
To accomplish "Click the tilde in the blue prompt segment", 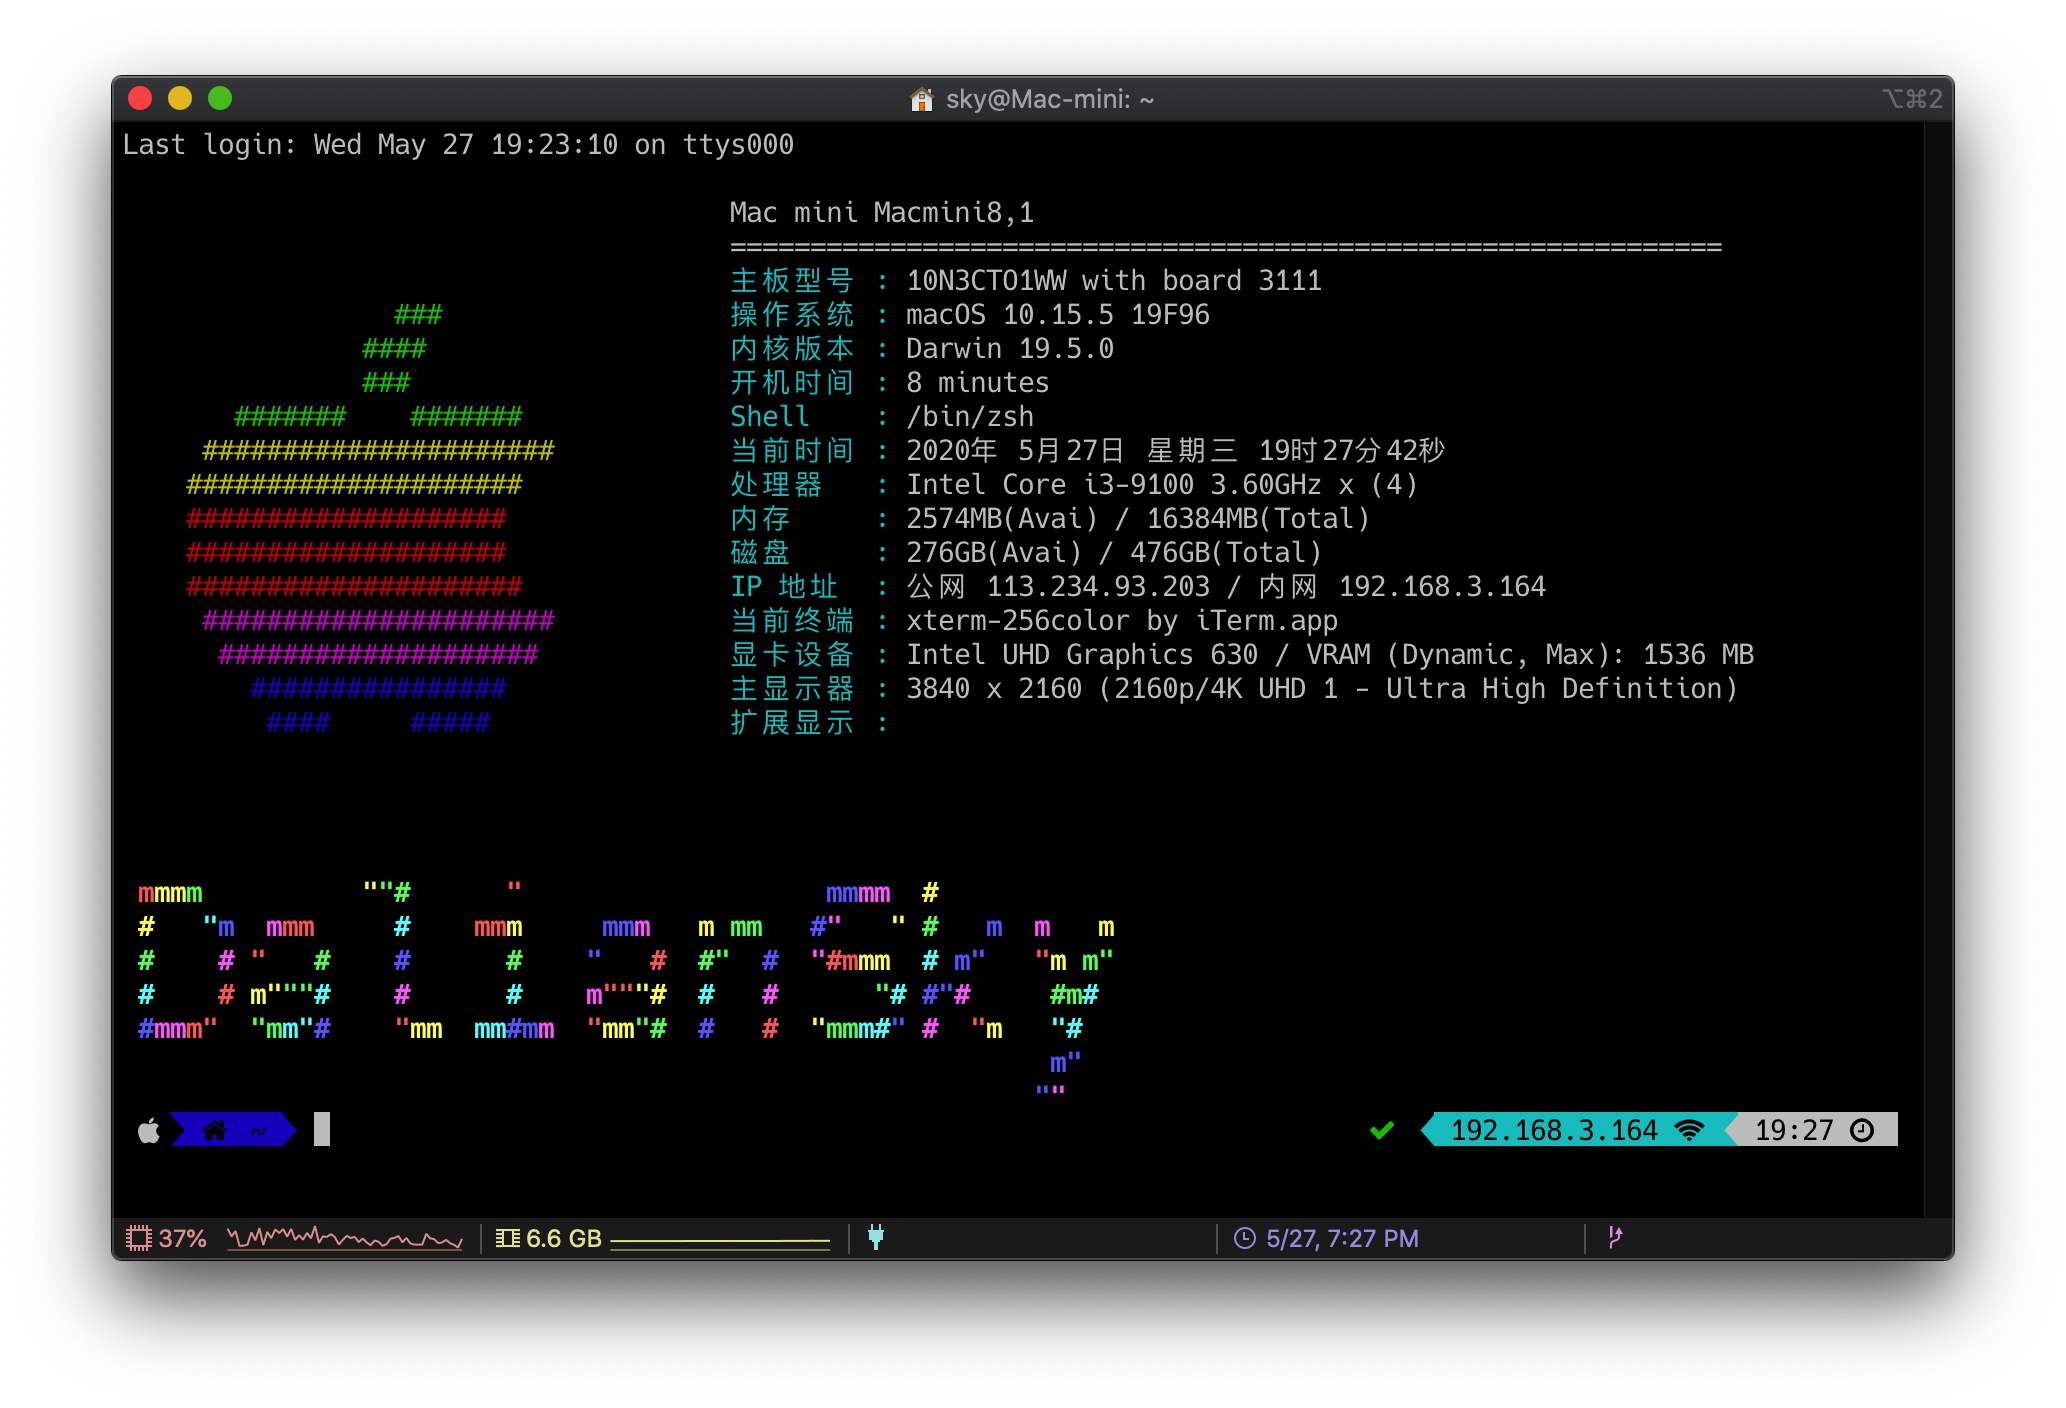I will pos(258,1130).
